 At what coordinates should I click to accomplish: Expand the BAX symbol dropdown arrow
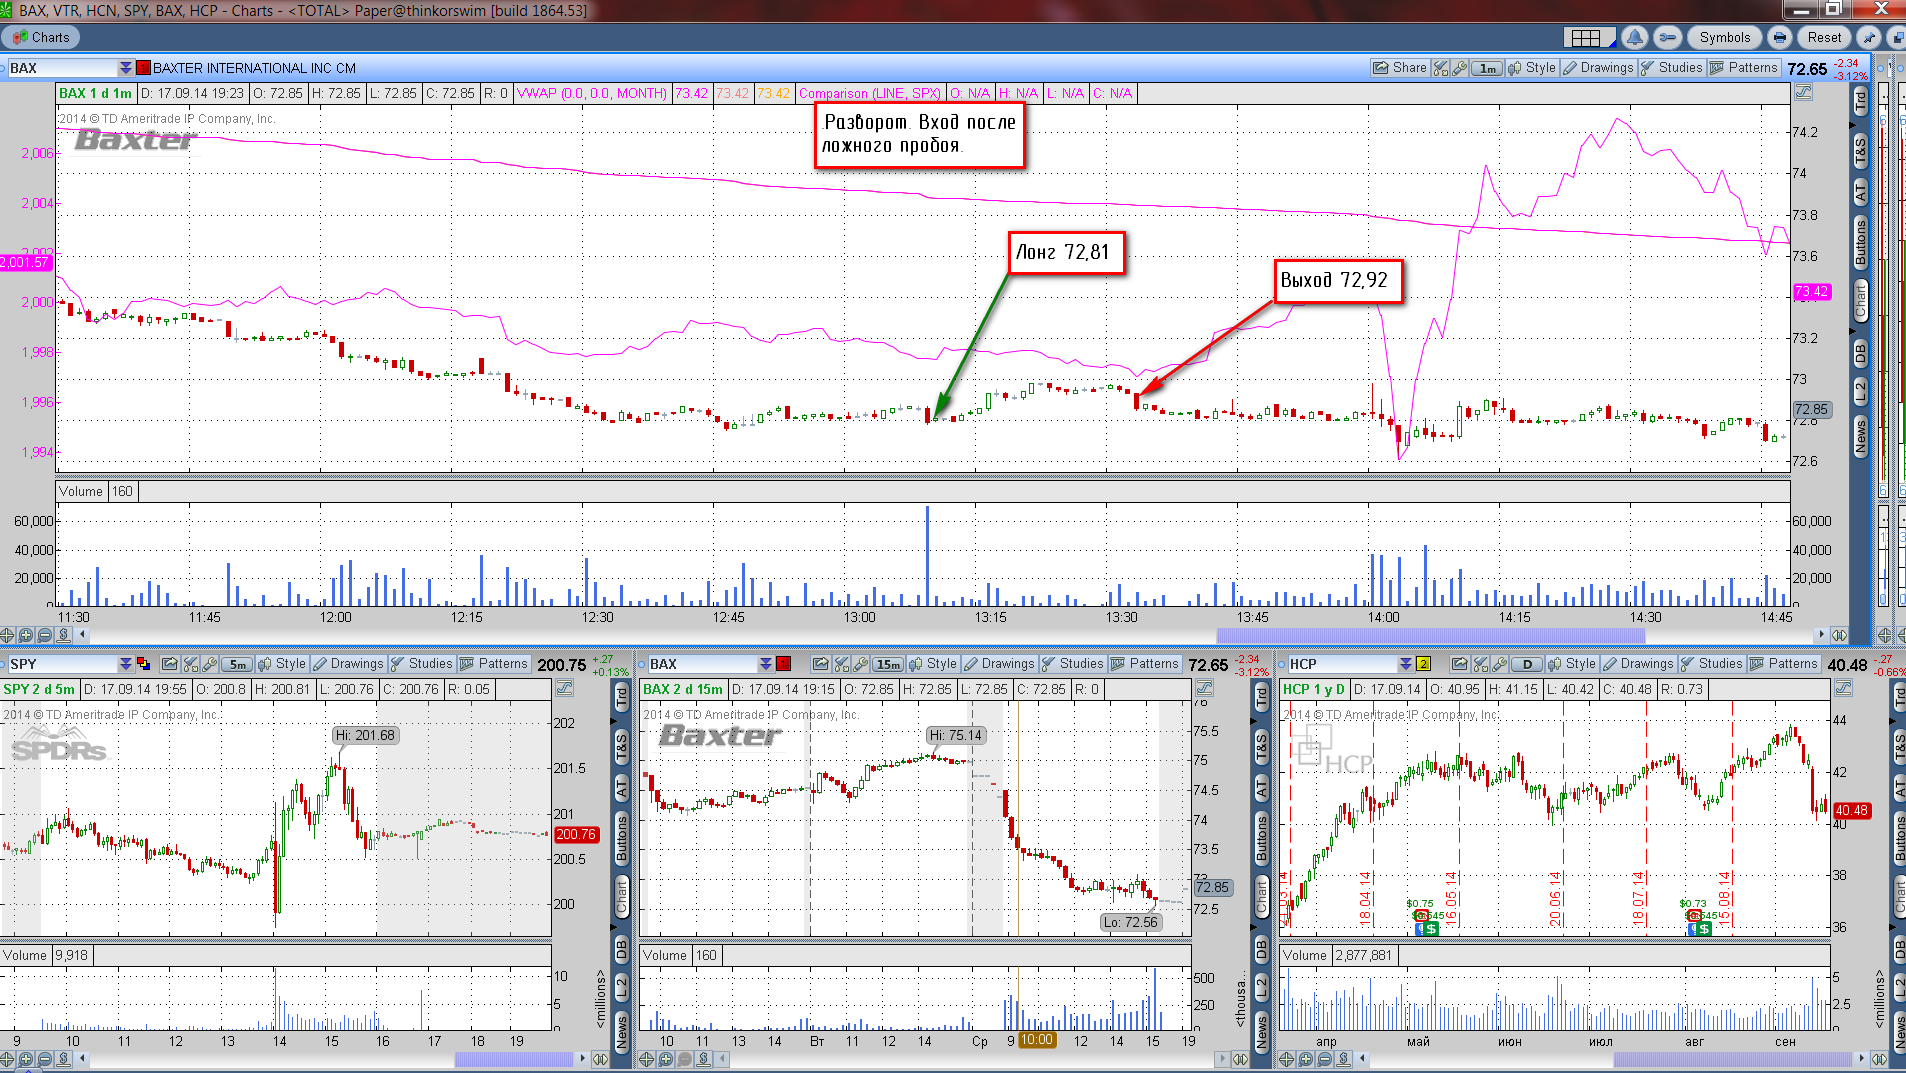[125, 68]
